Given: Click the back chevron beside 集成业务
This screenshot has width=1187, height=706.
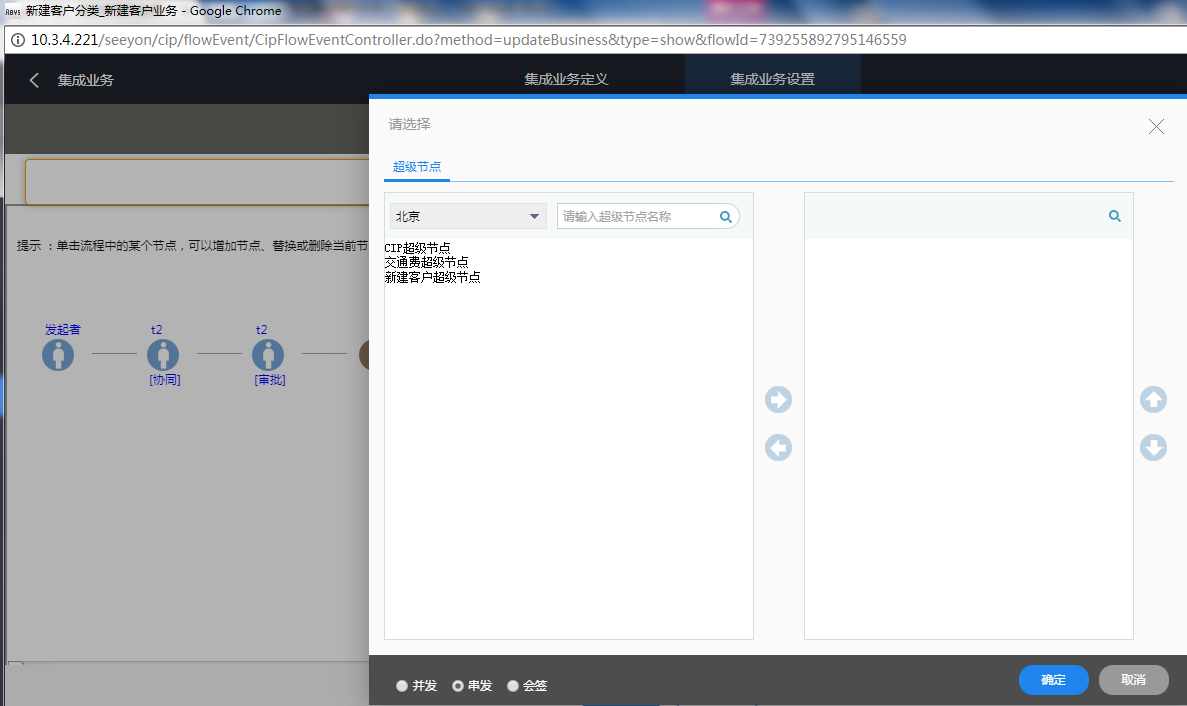Looking at the screenshot, I should [x=34, y=80].
